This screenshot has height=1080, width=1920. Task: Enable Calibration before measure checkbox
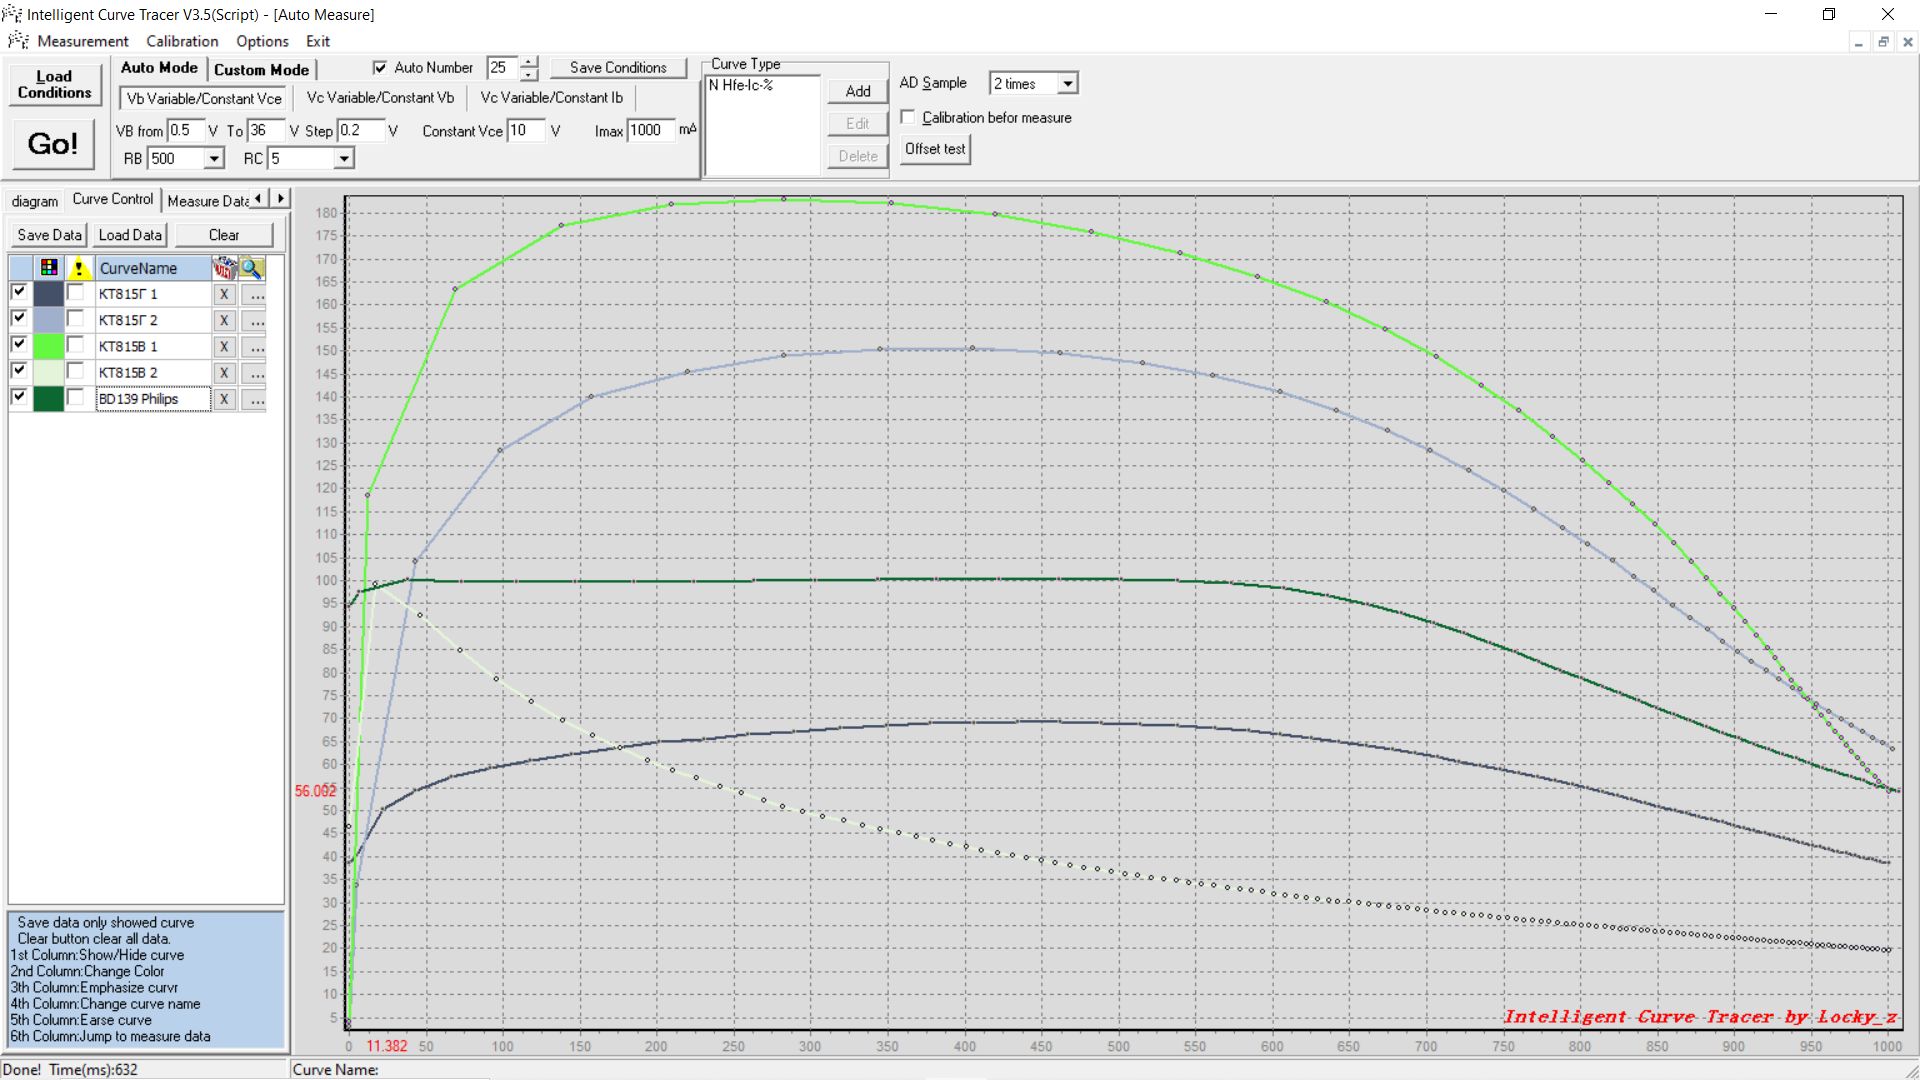tap(908, 118)
